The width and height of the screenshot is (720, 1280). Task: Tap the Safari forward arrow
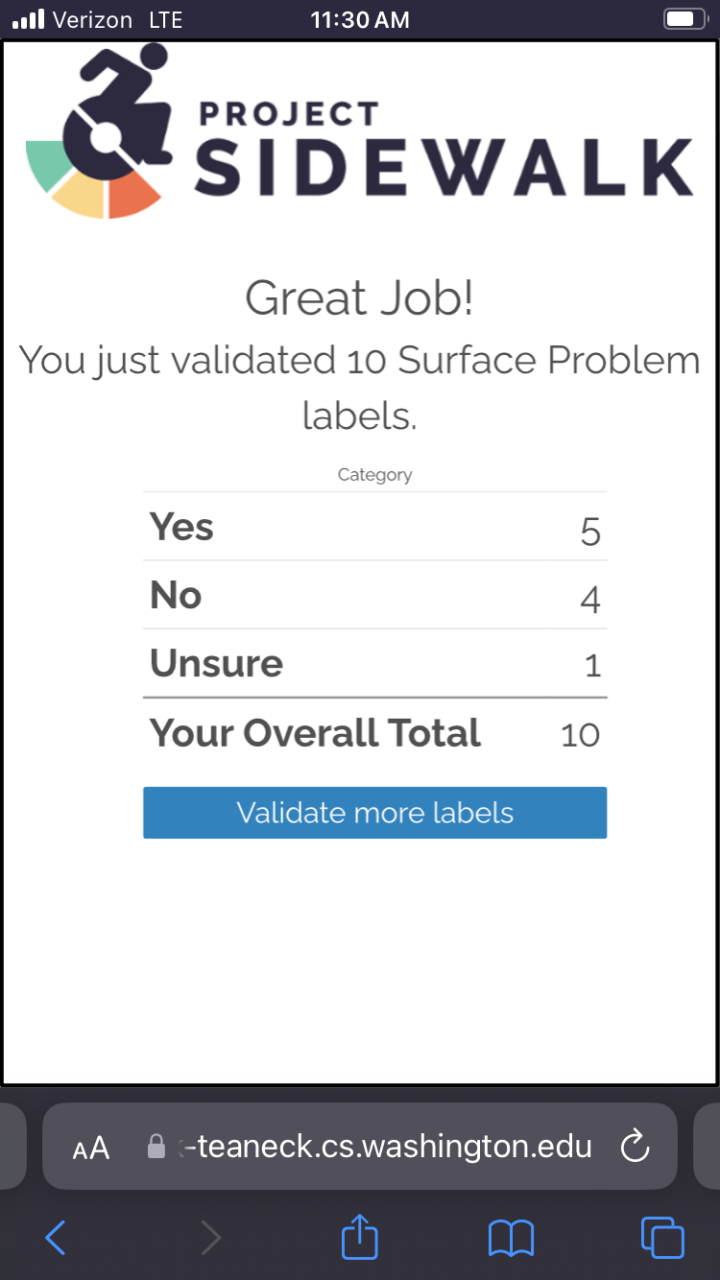pos(210,1238)
